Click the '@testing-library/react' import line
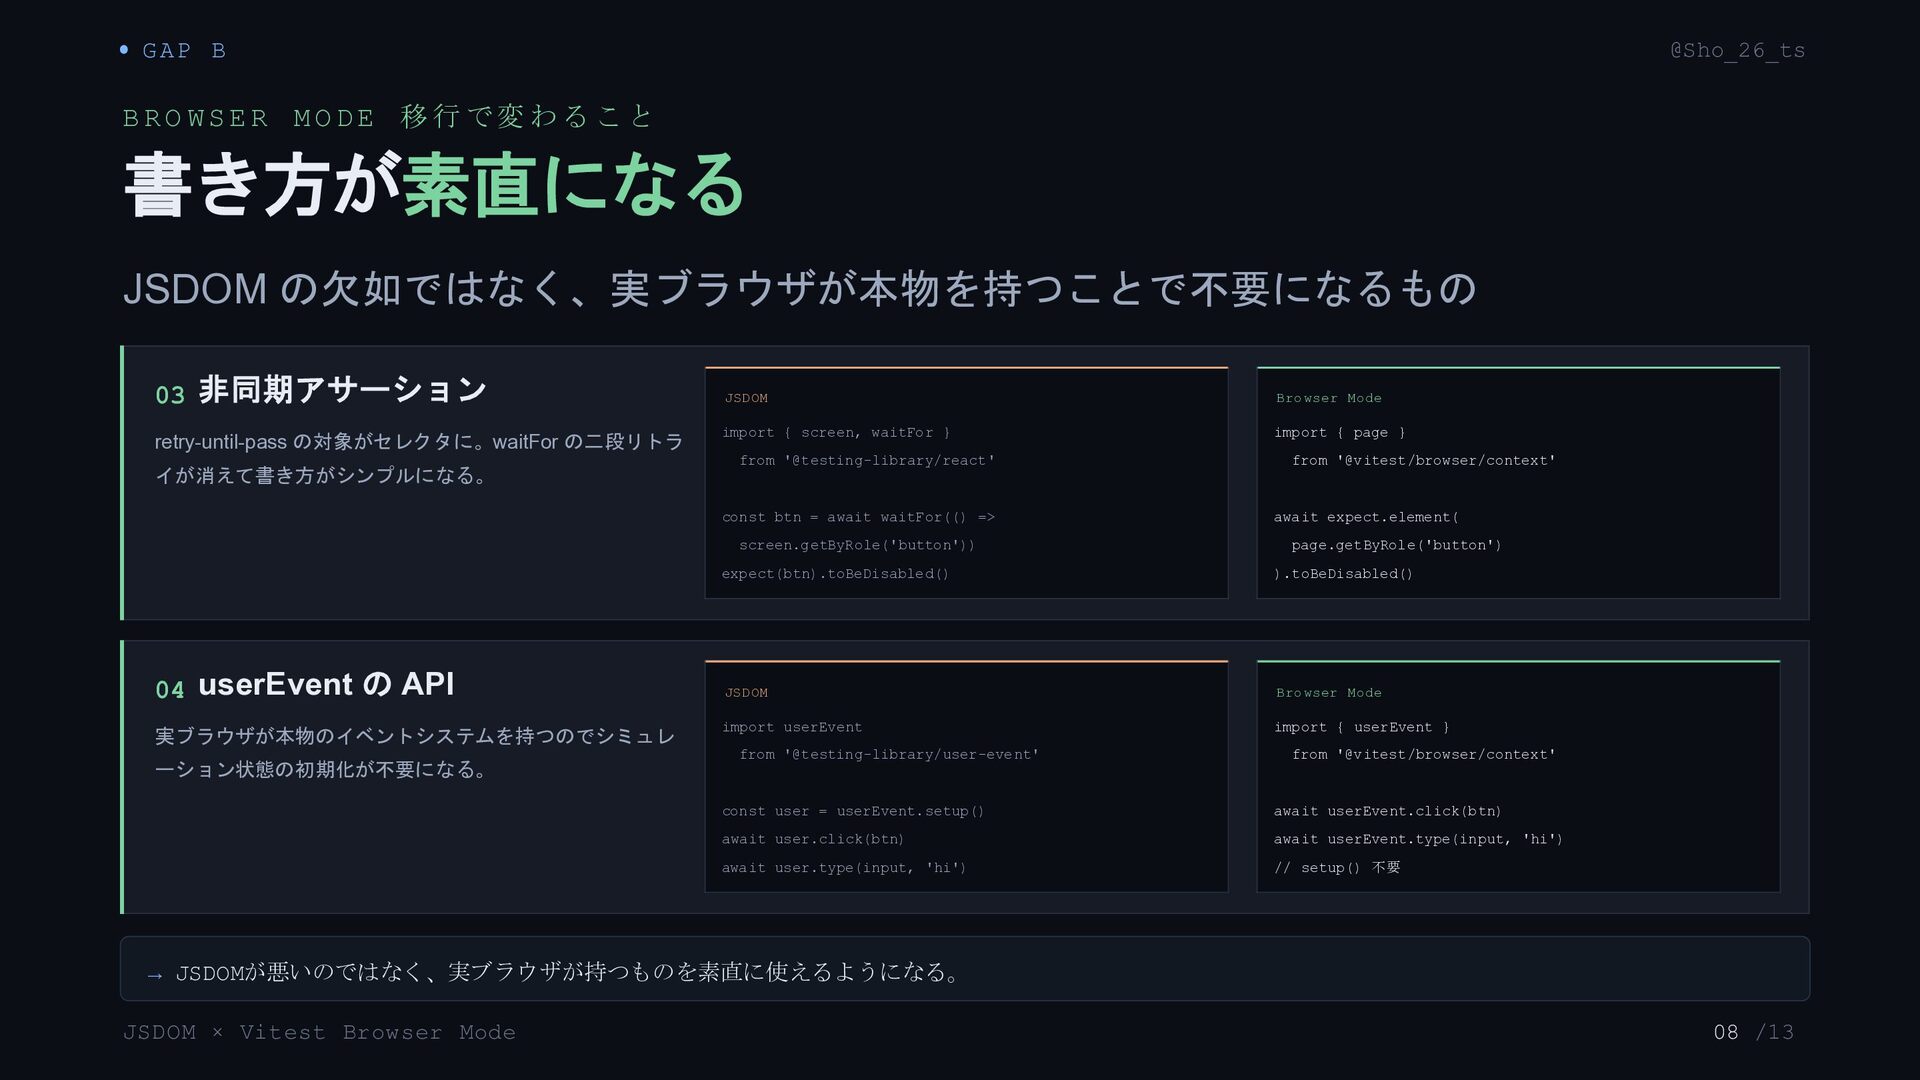 (867, 460)
